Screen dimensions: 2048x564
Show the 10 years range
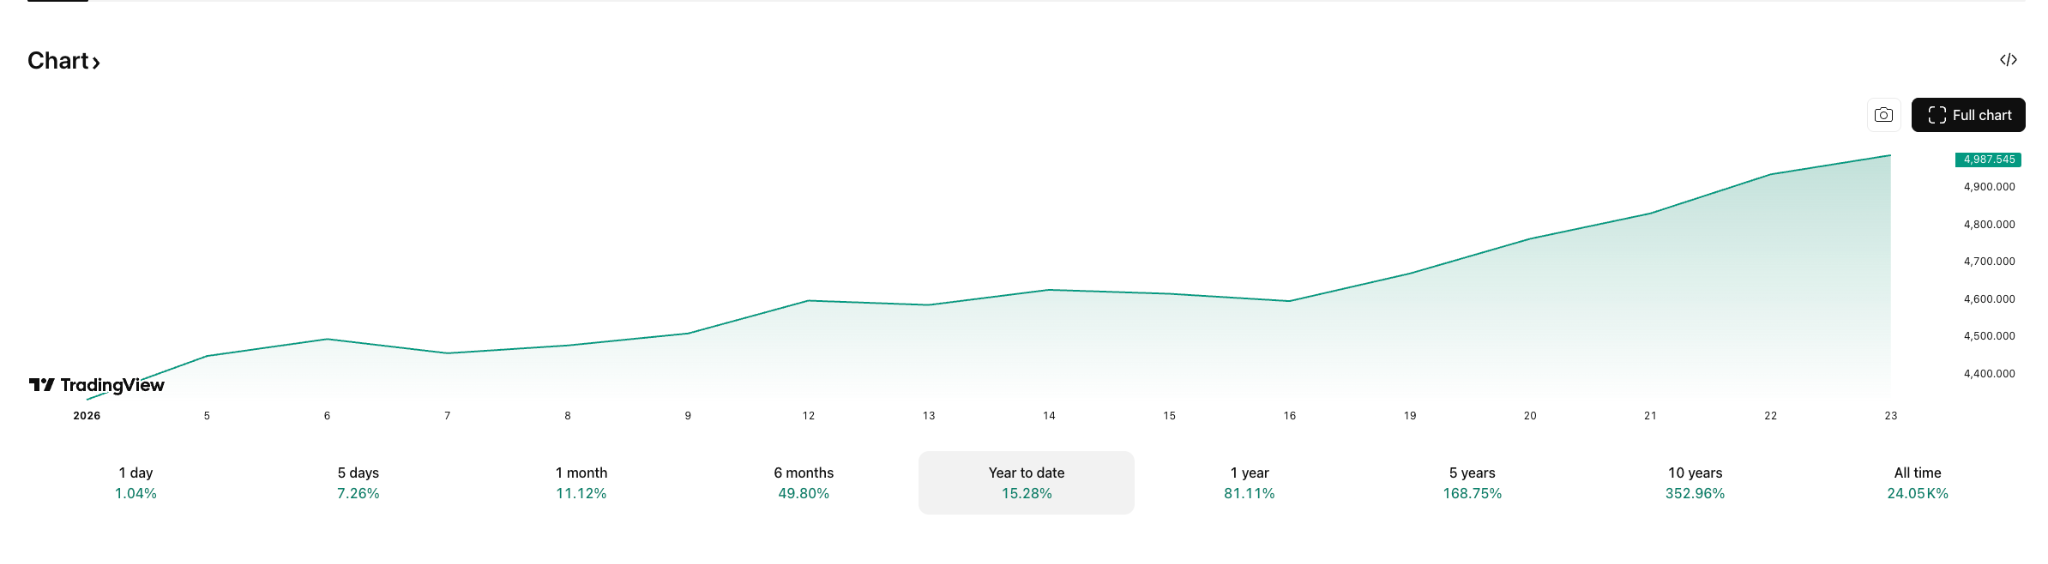(x=1695, y=483)
